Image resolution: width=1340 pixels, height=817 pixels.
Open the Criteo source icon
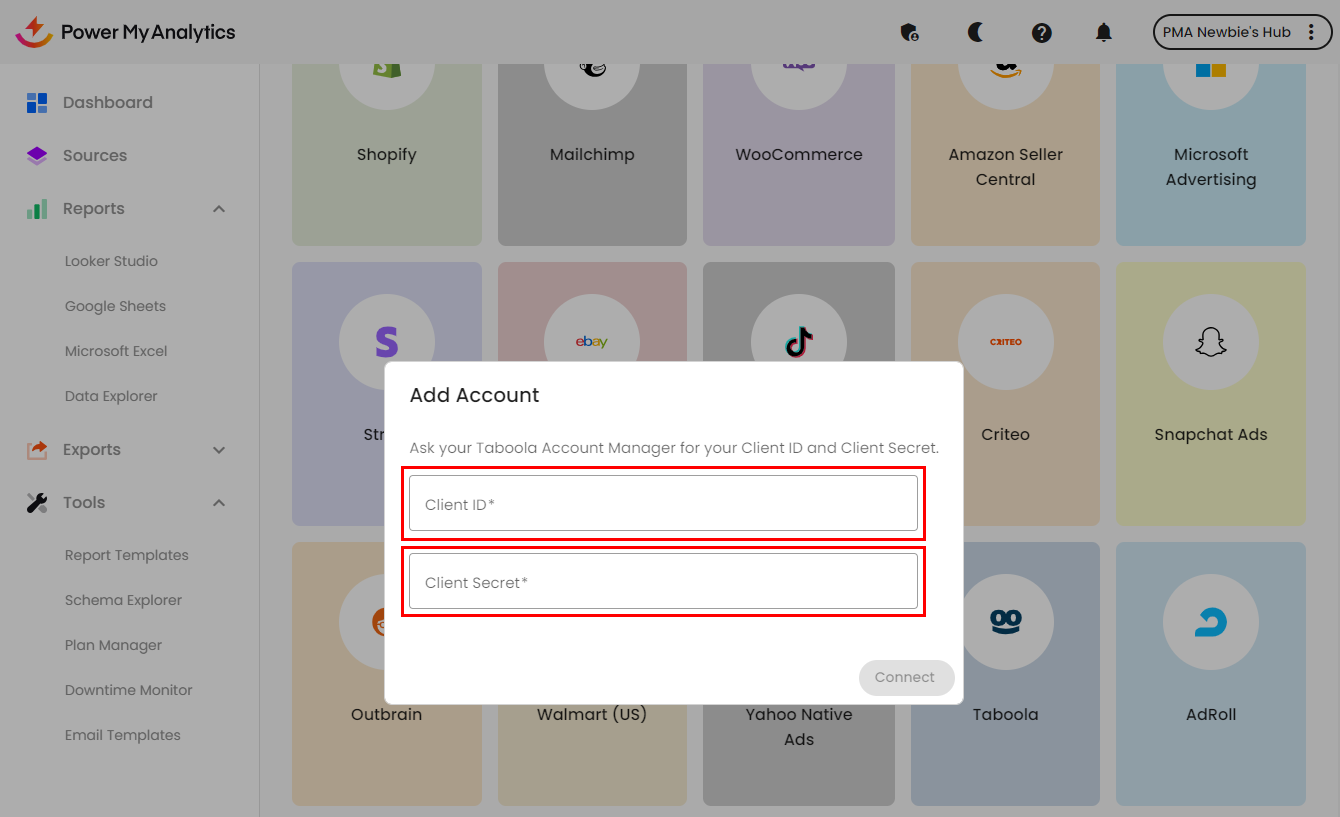coord(1005,342)
